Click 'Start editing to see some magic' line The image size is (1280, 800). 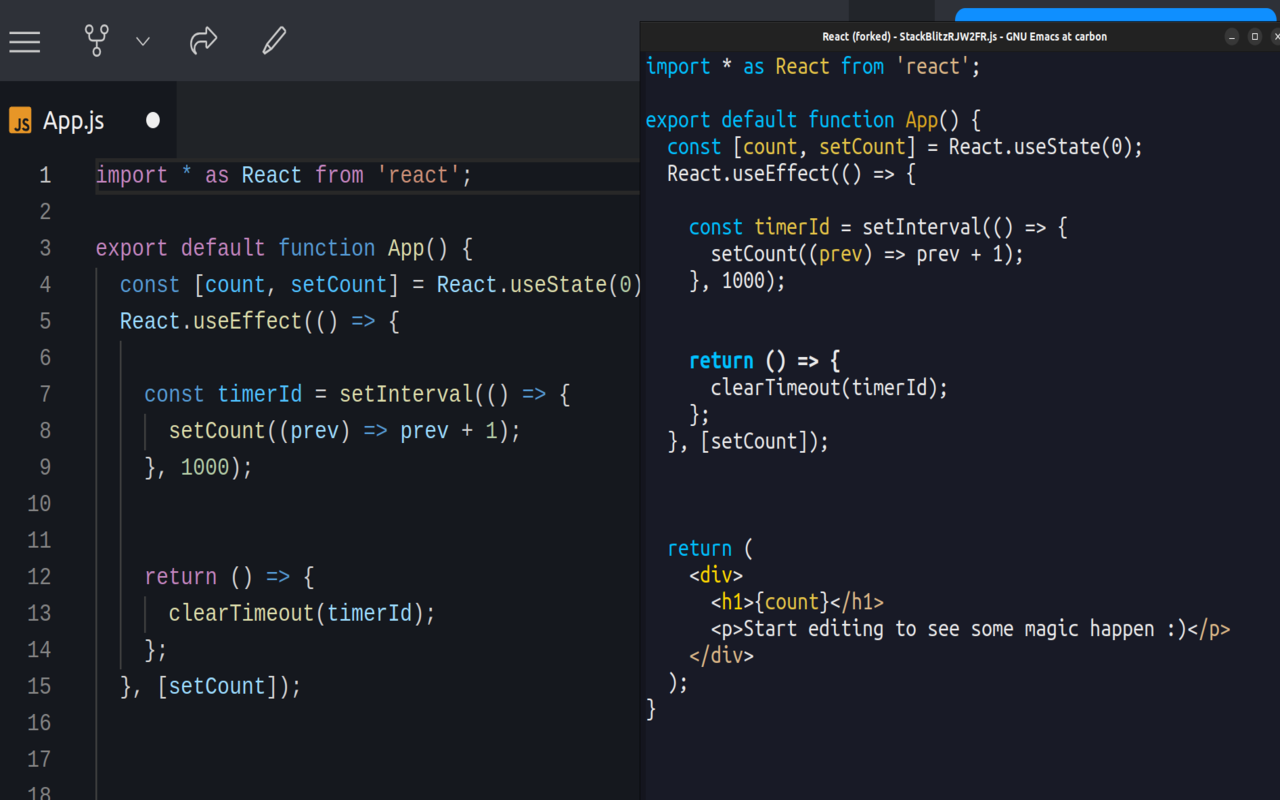(970, 629)
